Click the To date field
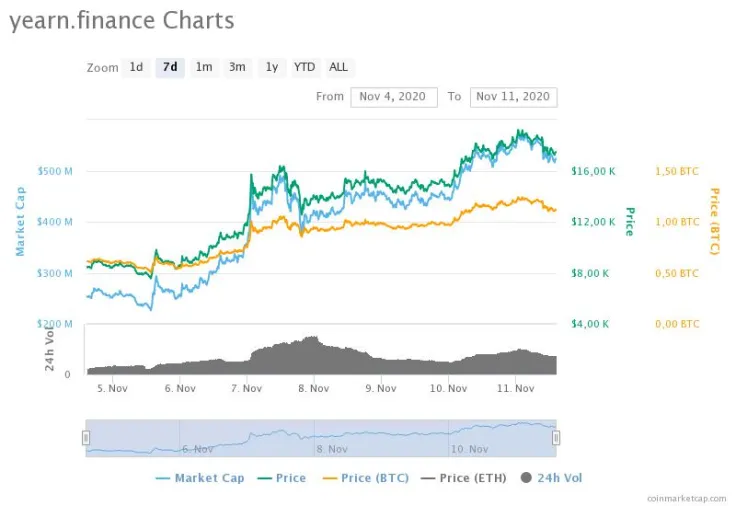 (x=513, y=97)
